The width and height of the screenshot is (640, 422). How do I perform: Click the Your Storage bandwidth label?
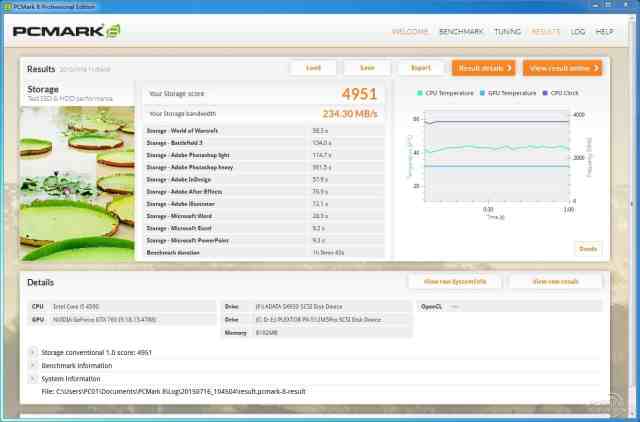(x=182, y=114)
